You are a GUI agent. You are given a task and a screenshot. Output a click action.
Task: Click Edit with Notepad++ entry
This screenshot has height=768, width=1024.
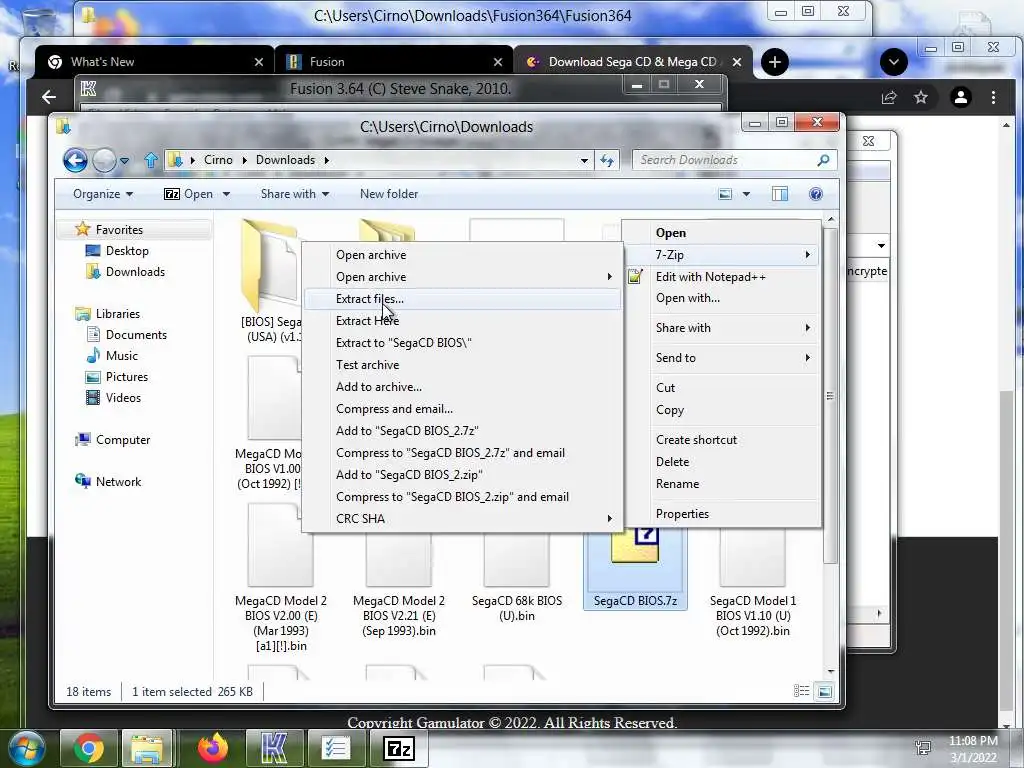pos(722,277)
